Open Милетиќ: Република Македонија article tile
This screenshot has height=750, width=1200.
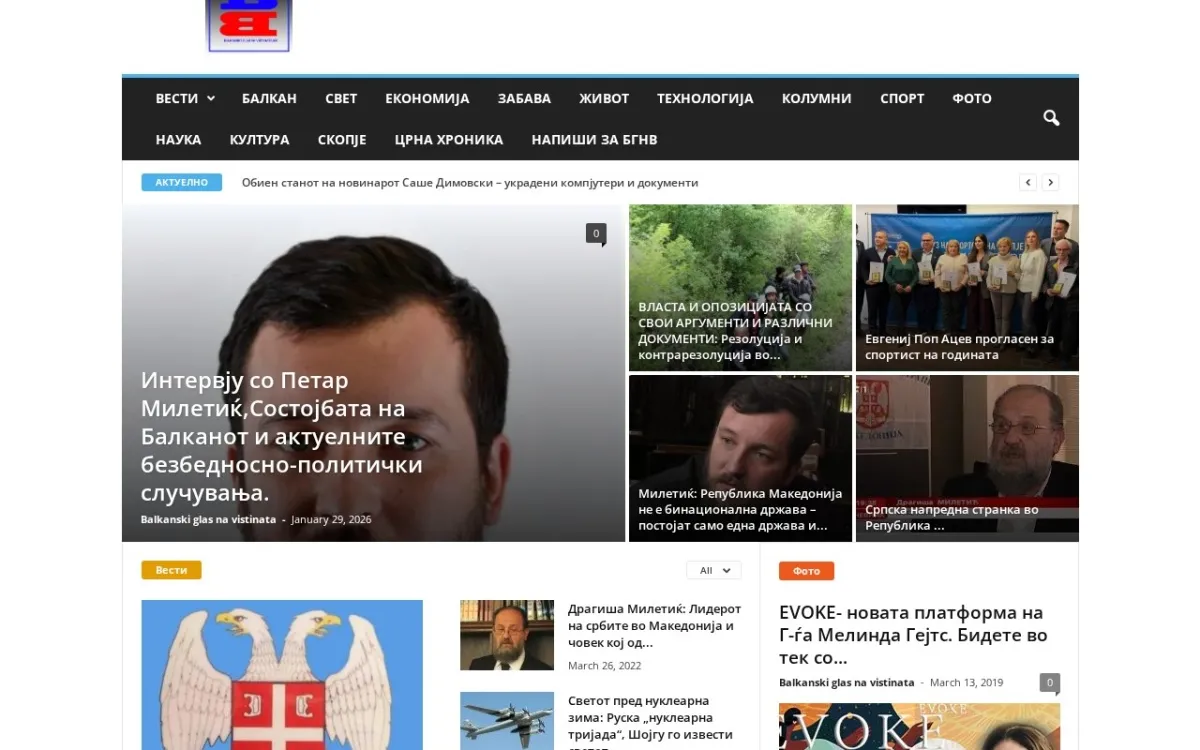pos(740,458)
